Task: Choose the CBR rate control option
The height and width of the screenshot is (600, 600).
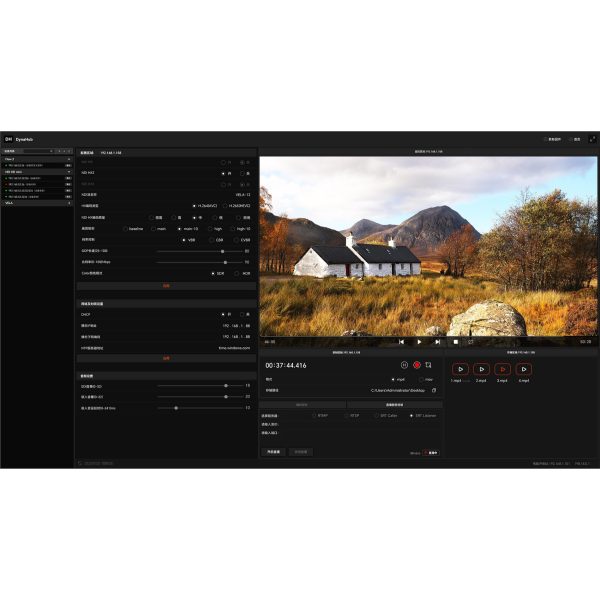Action: click(x=213, y=240)
